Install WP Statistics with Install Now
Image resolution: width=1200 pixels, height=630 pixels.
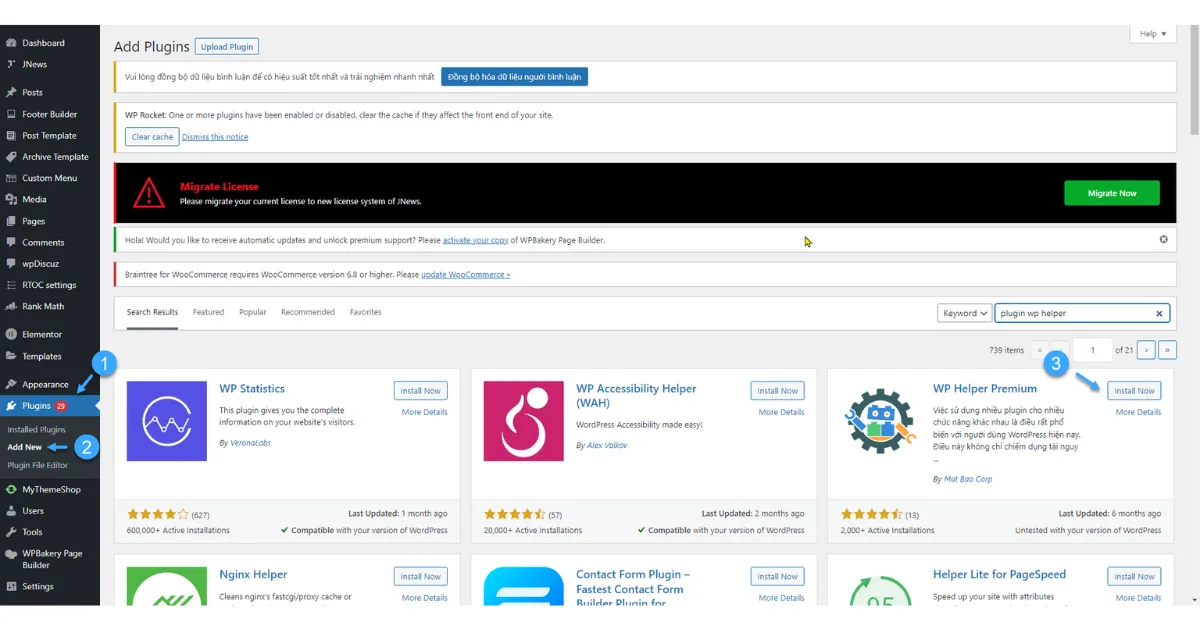[421, 391]
